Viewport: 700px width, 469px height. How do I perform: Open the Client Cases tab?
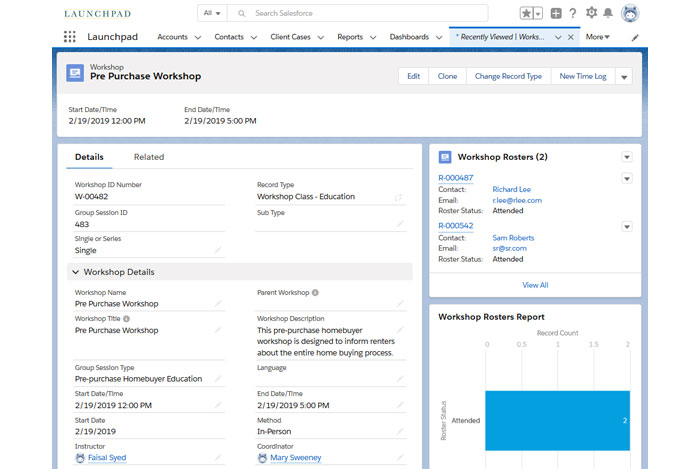click(290, 37)
